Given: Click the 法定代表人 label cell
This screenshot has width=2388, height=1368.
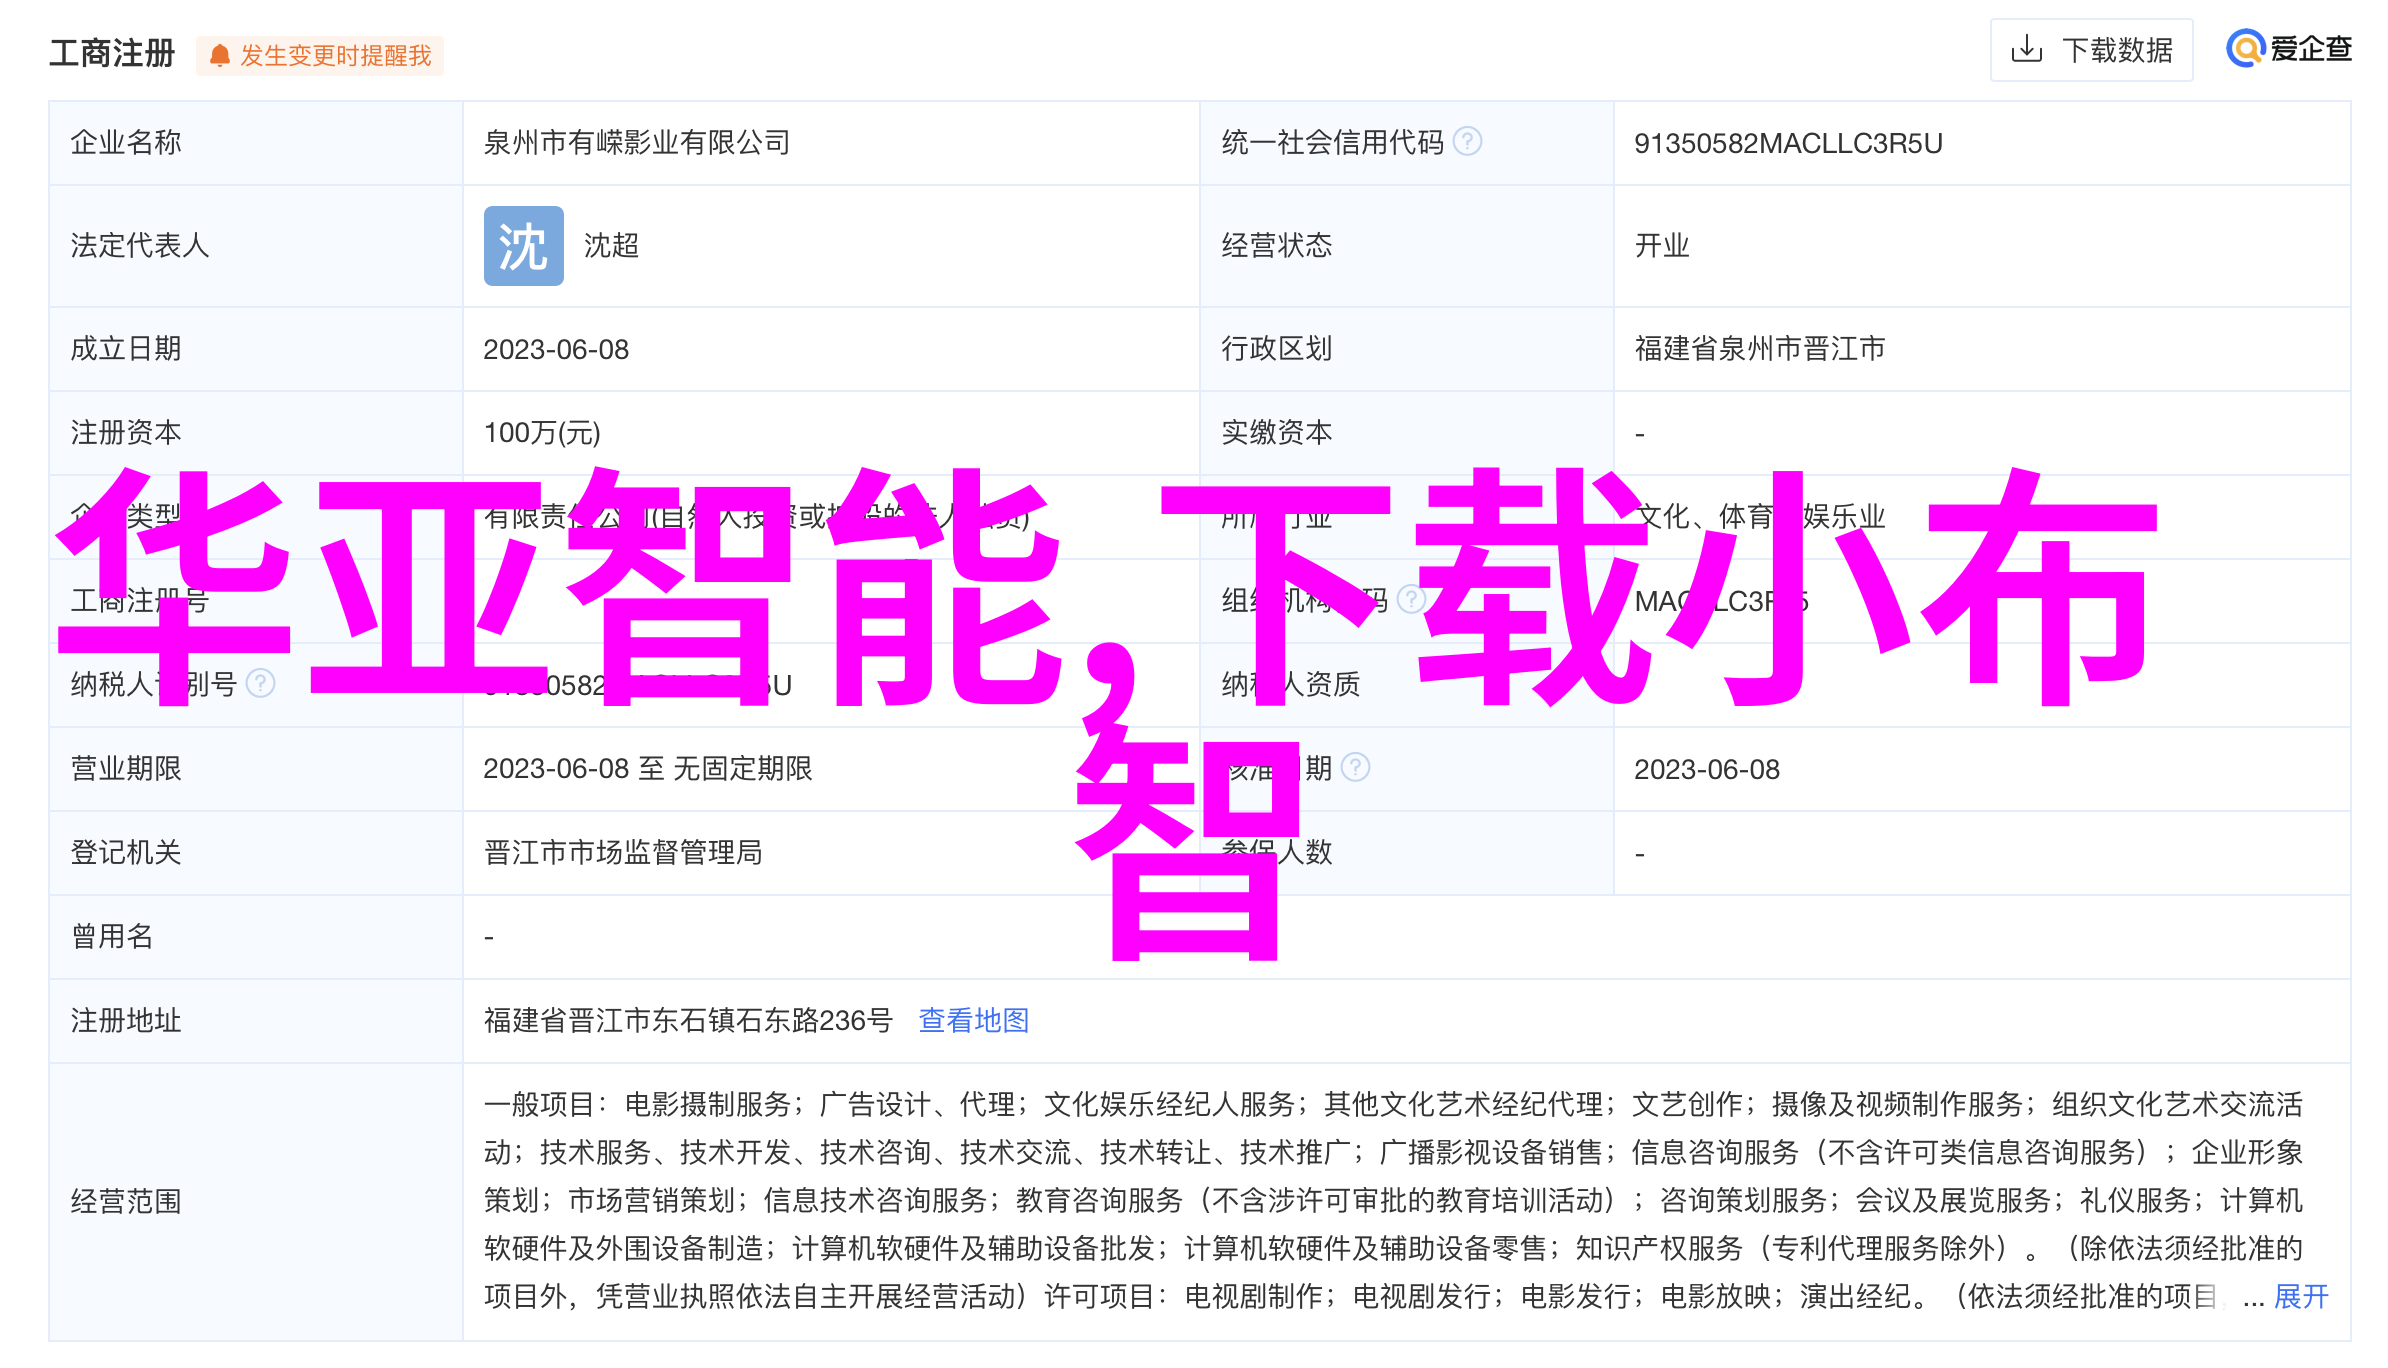Looking at the screenshot, I should (256, 246).
